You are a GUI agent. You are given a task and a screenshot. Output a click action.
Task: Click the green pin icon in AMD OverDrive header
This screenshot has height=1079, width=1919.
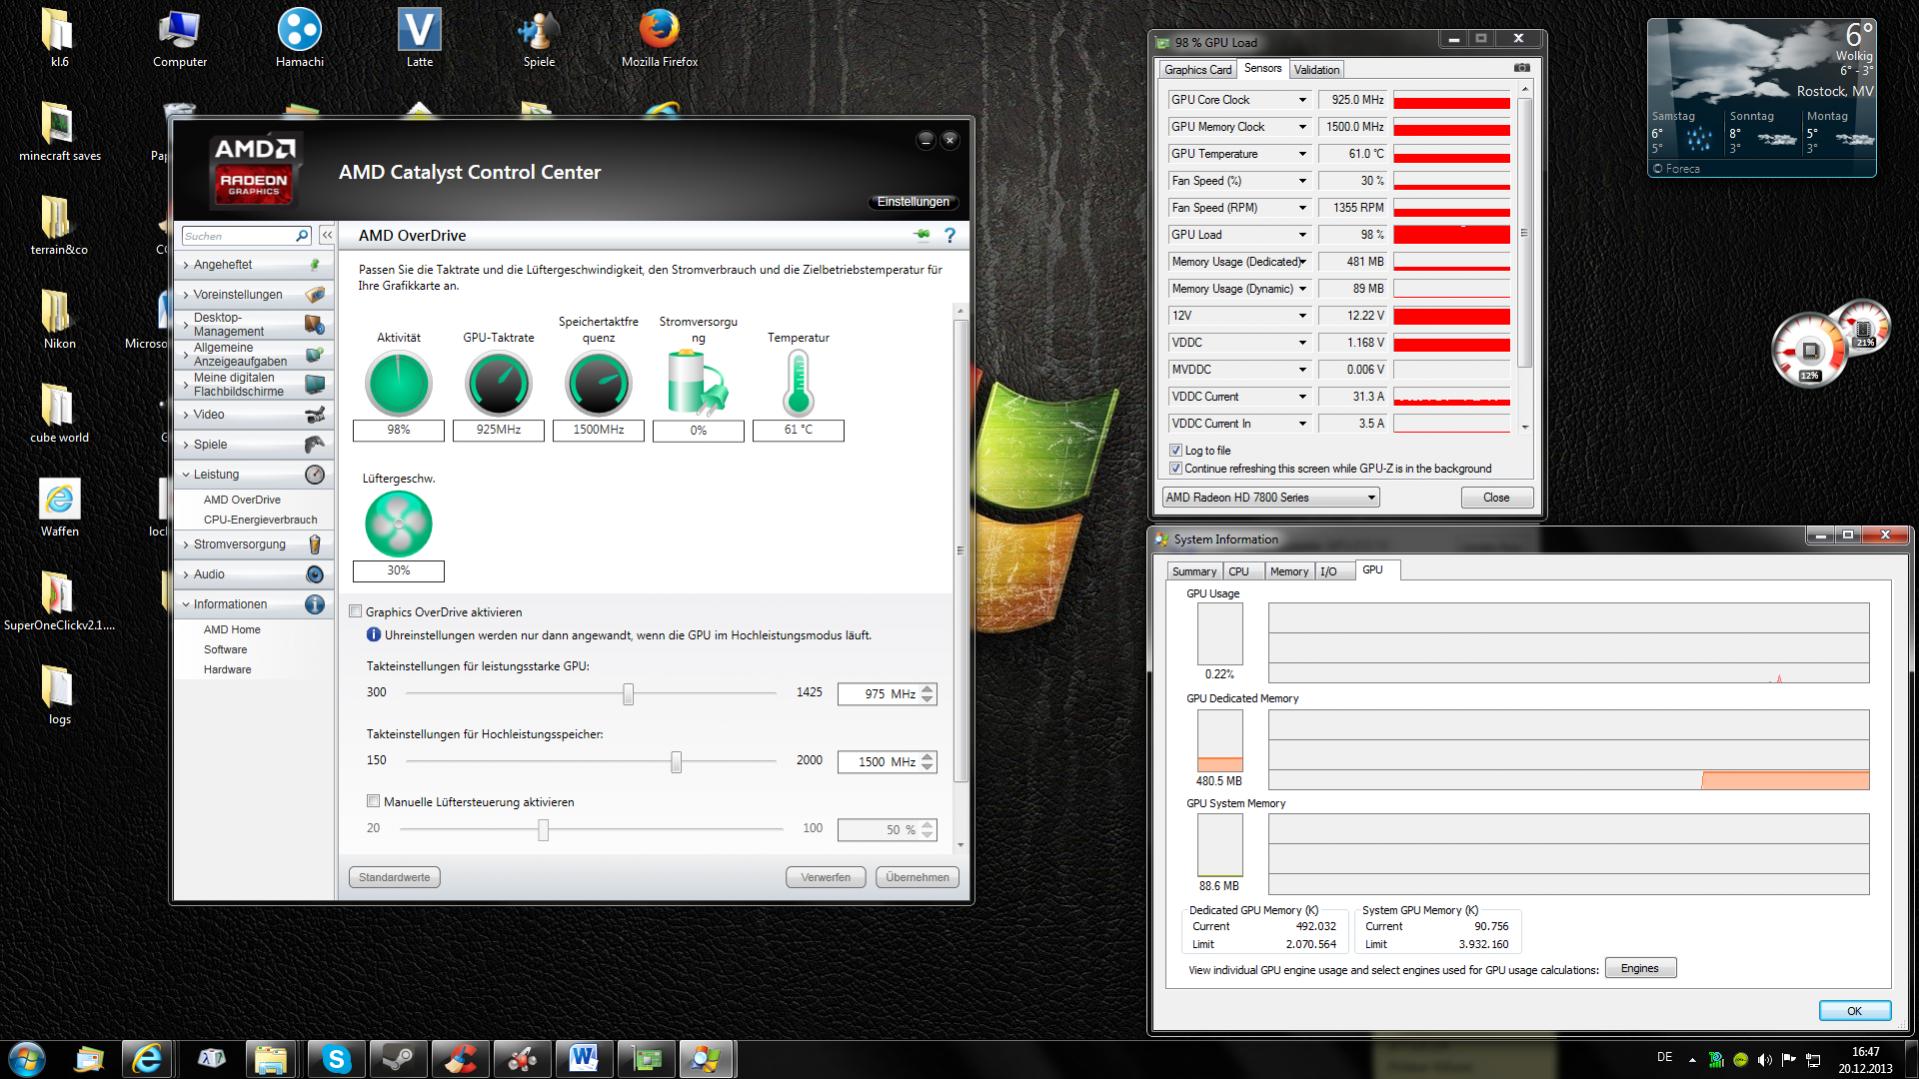(x=922, y=235)
